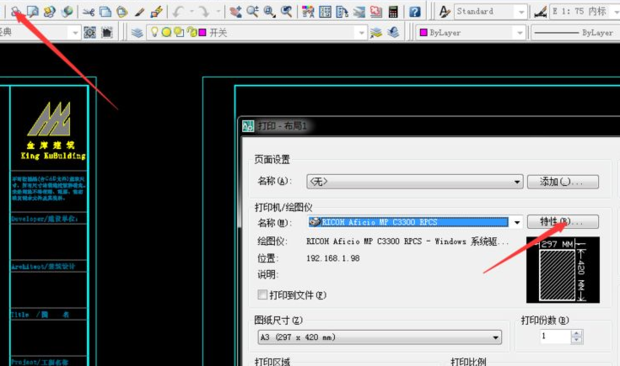The image size is (620, 366).
Task: Click the Copy icon in toolbar
Action: [105, 11]
